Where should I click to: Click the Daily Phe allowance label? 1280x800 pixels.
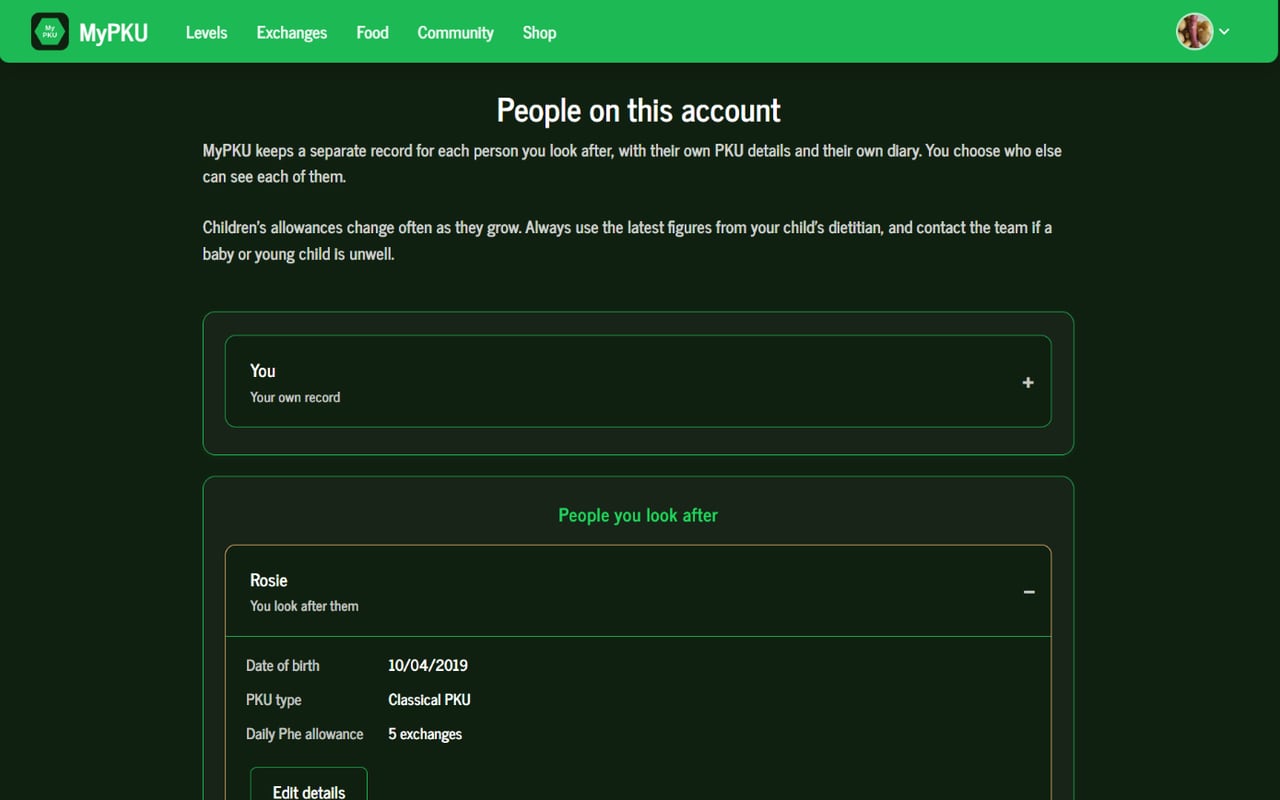point(305,734)
